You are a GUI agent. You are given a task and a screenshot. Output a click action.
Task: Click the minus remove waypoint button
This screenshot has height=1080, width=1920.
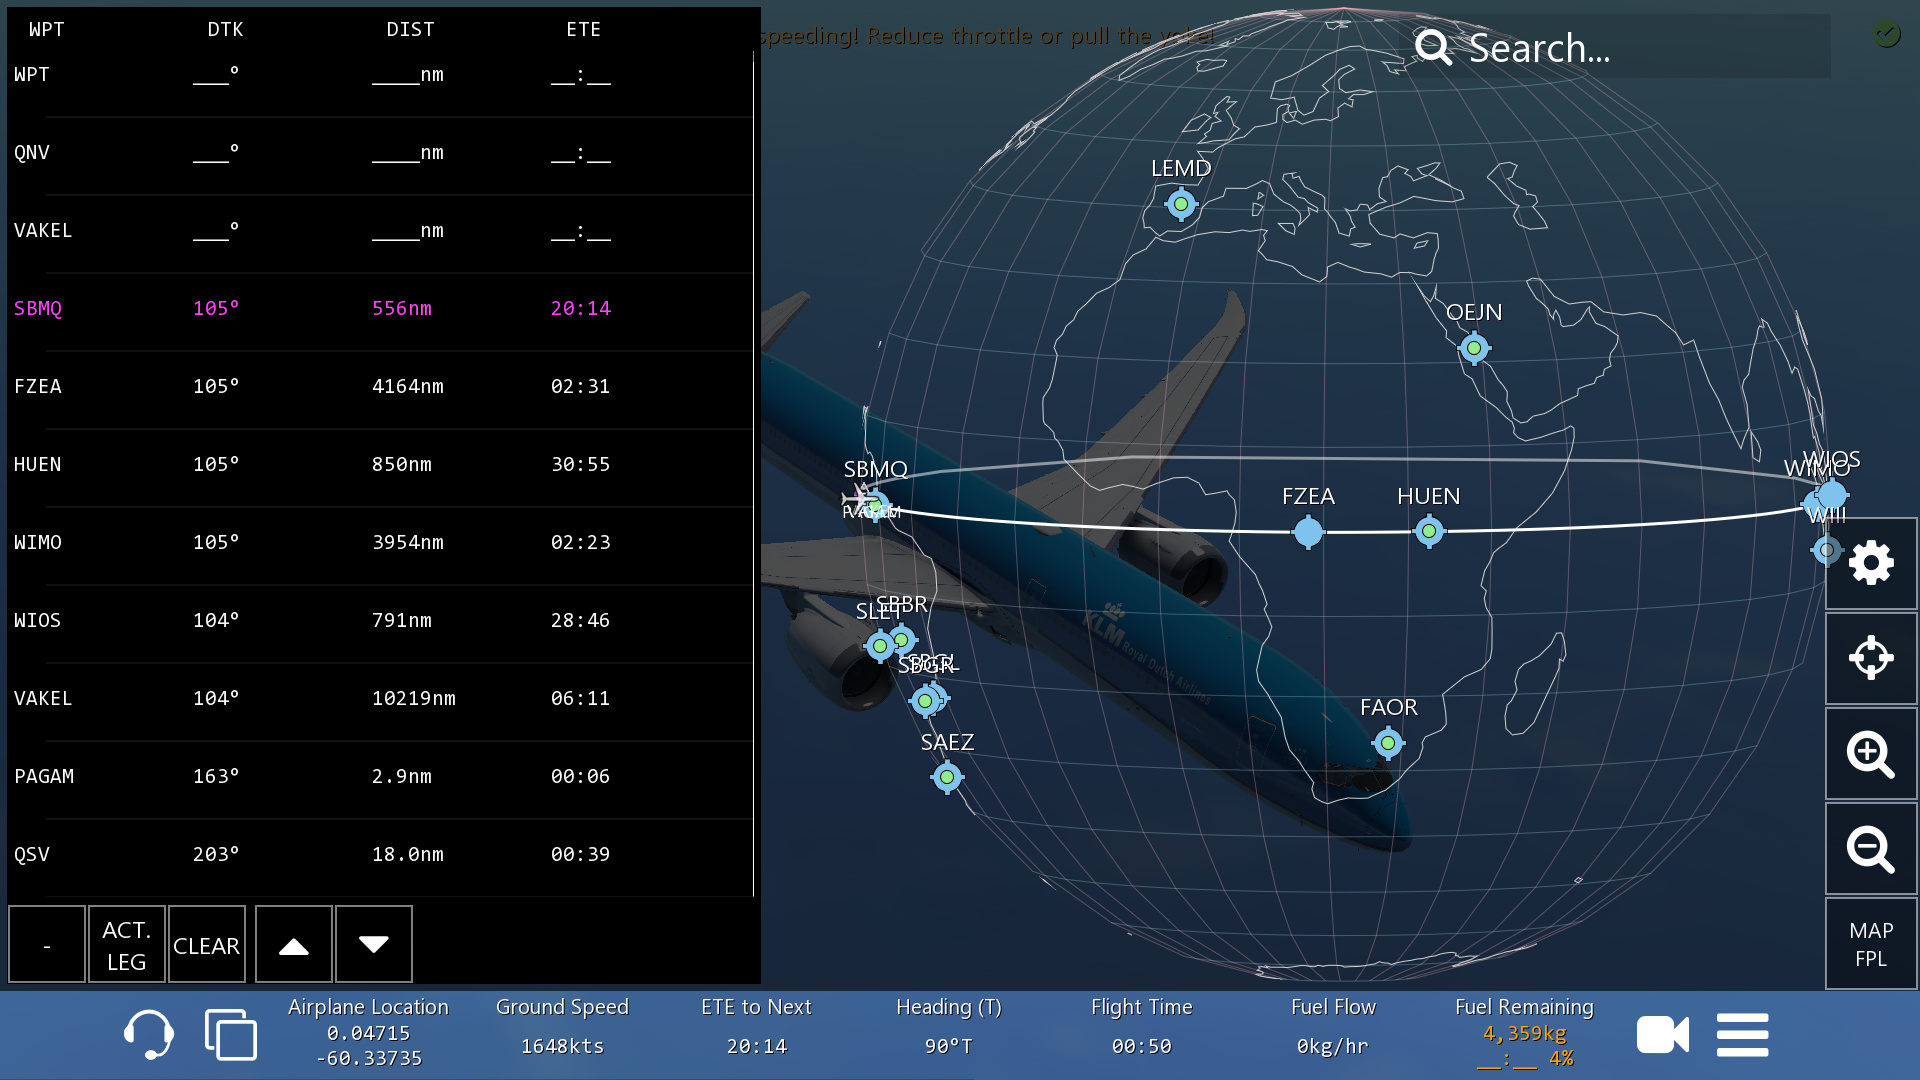47,945
